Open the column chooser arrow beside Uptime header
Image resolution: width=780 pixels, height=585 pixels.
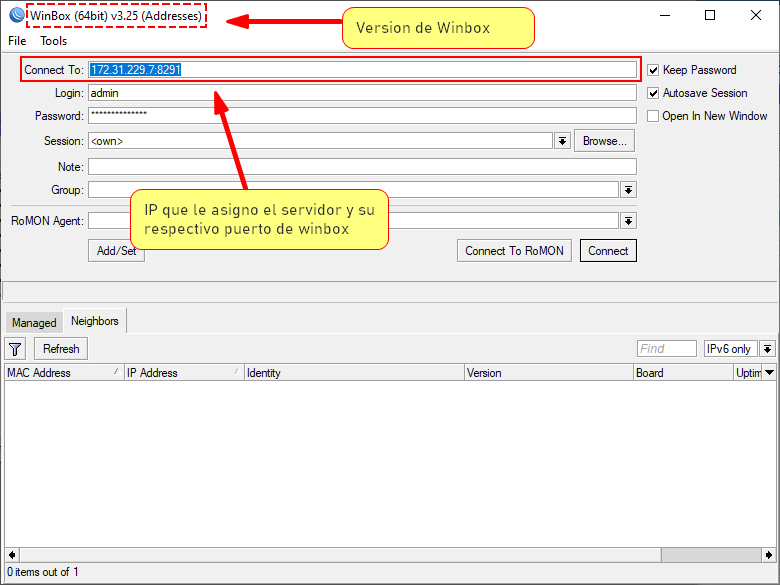(770, 373)
